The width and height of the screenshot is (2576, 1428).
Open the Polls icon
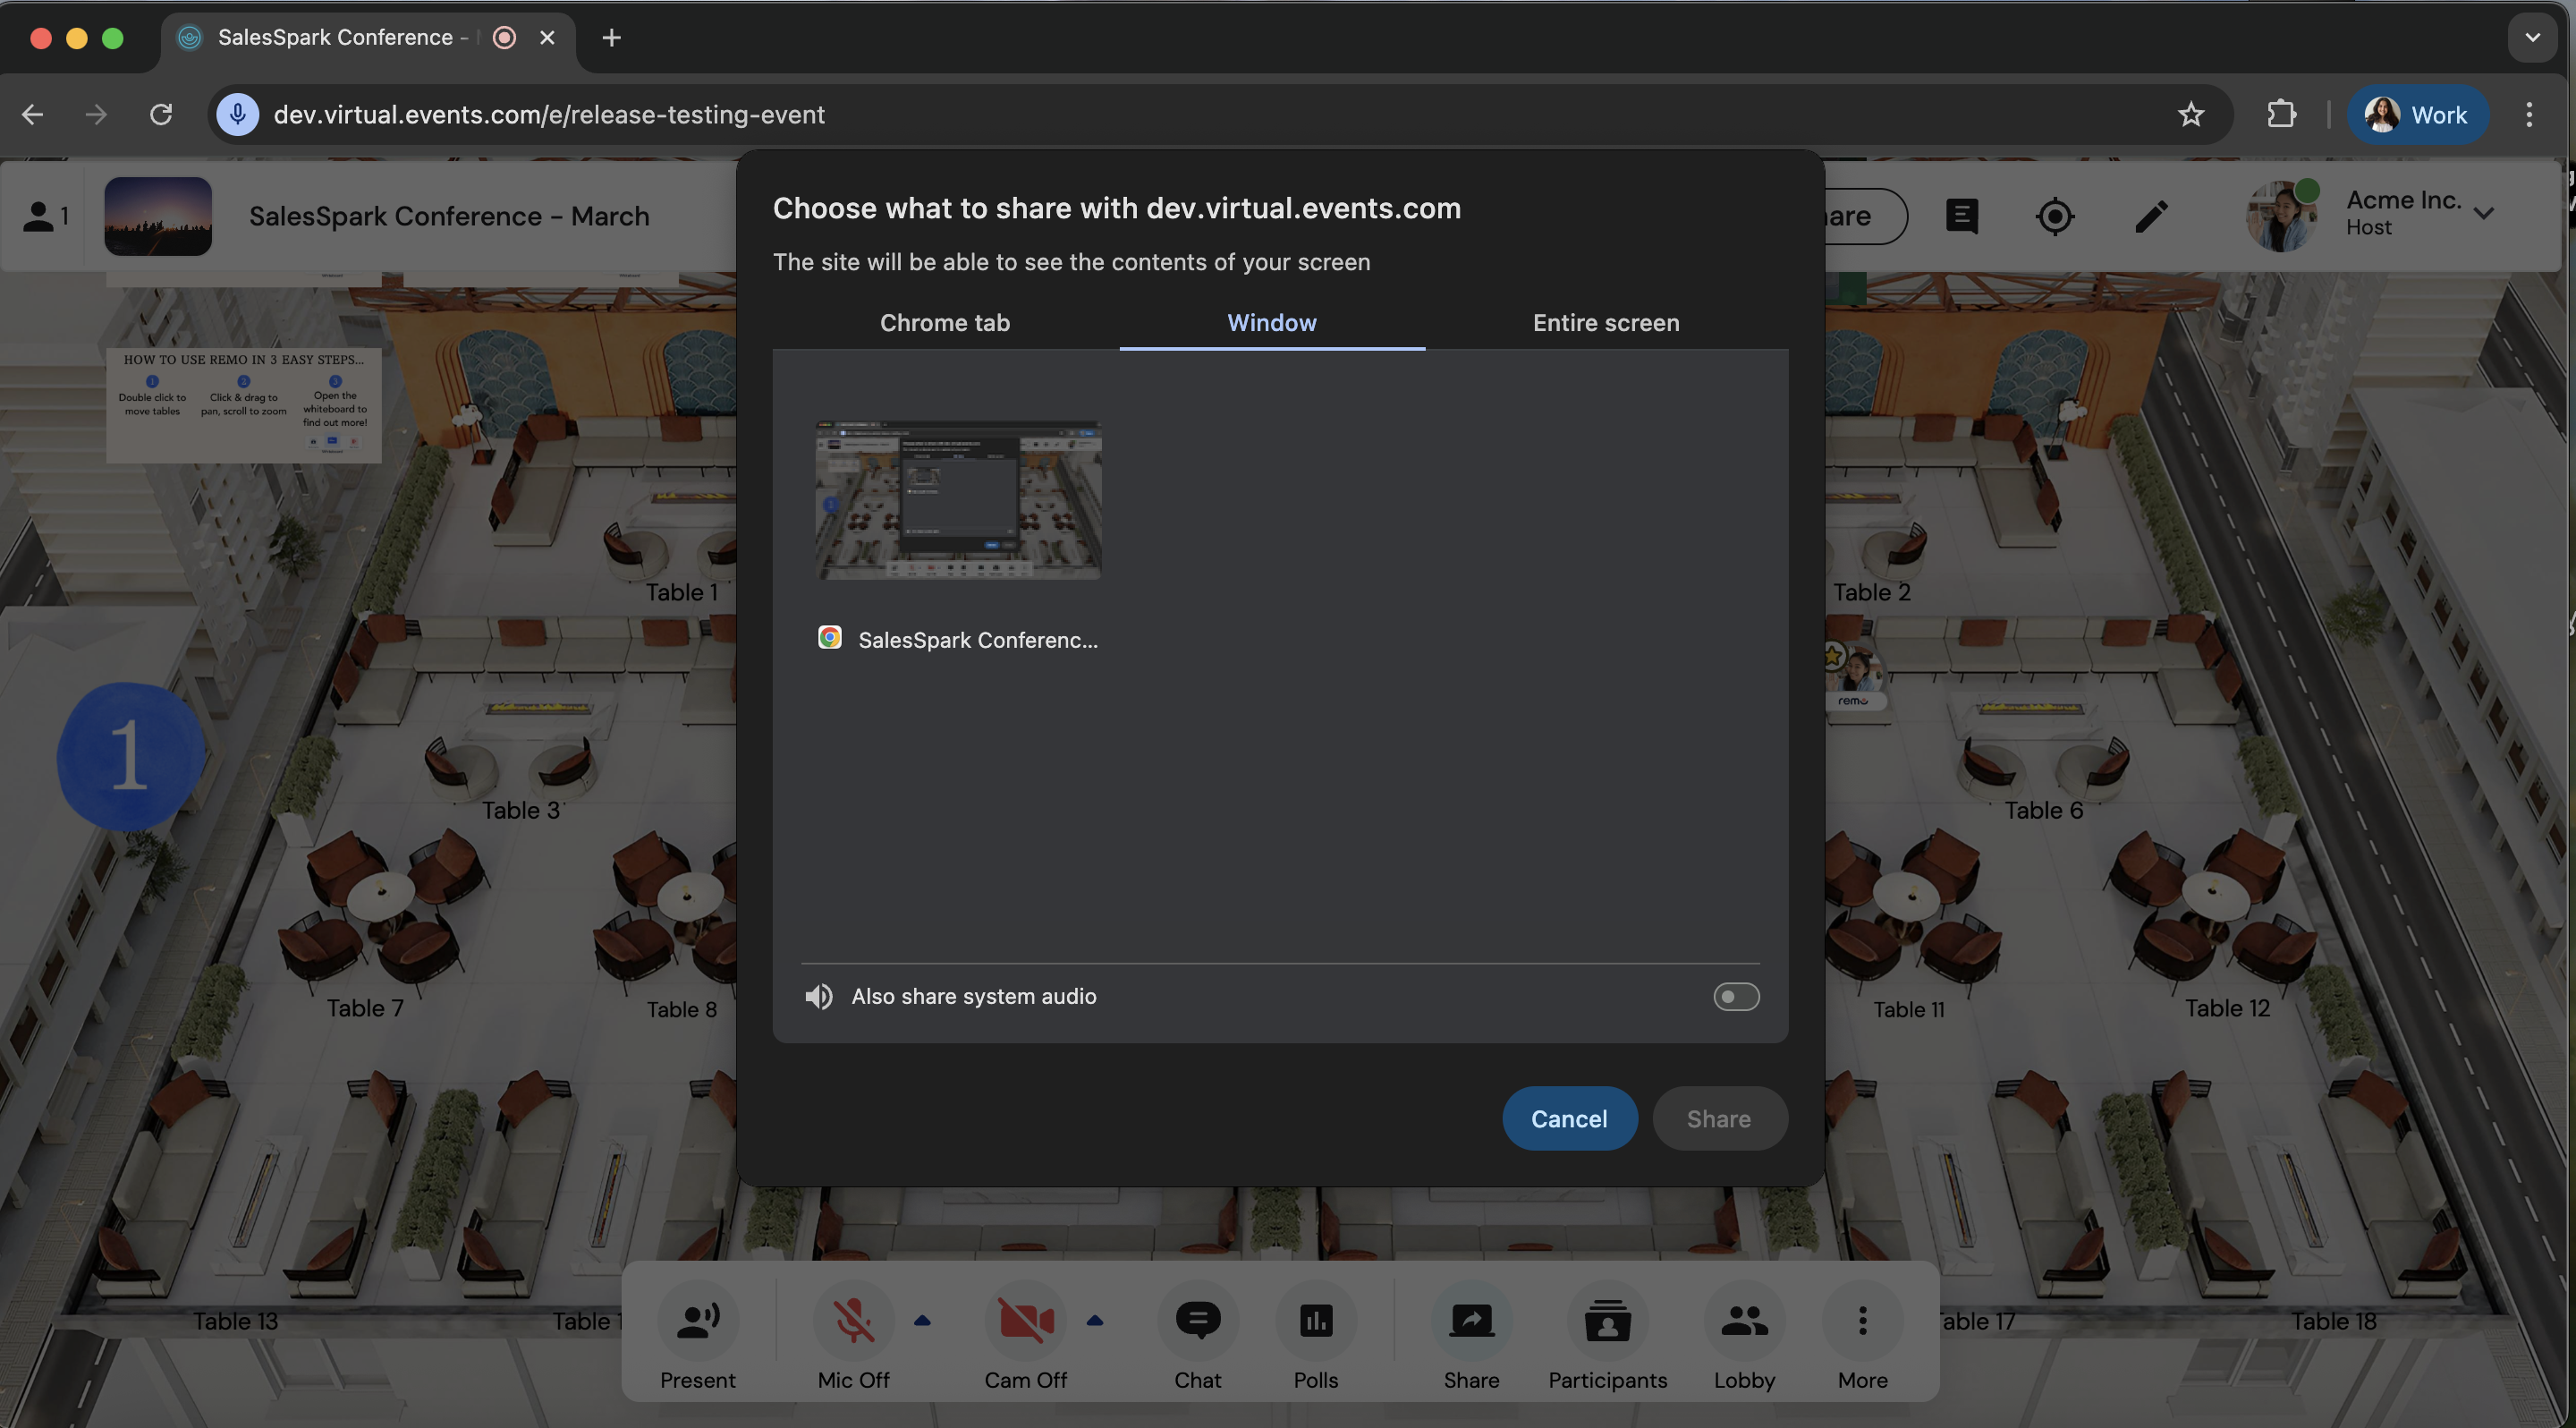(1315, 1321)
